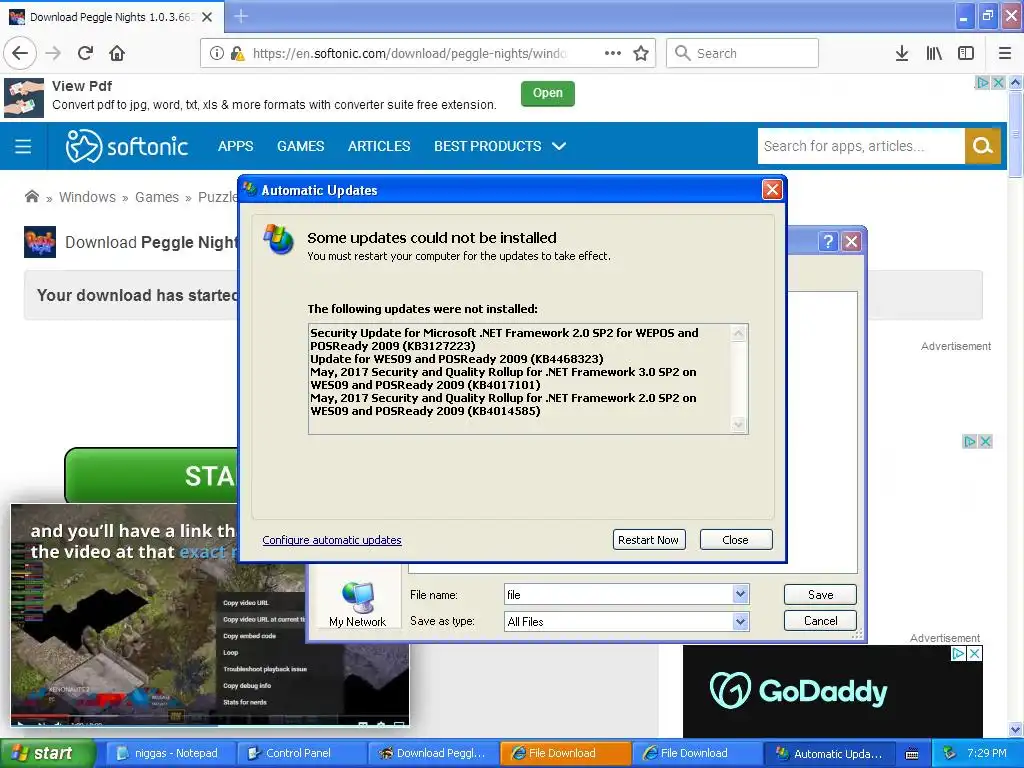The width and height of the screenshot is (1024, 768).
Task: Open My Network in save dialog
Action: coord(357,604)
